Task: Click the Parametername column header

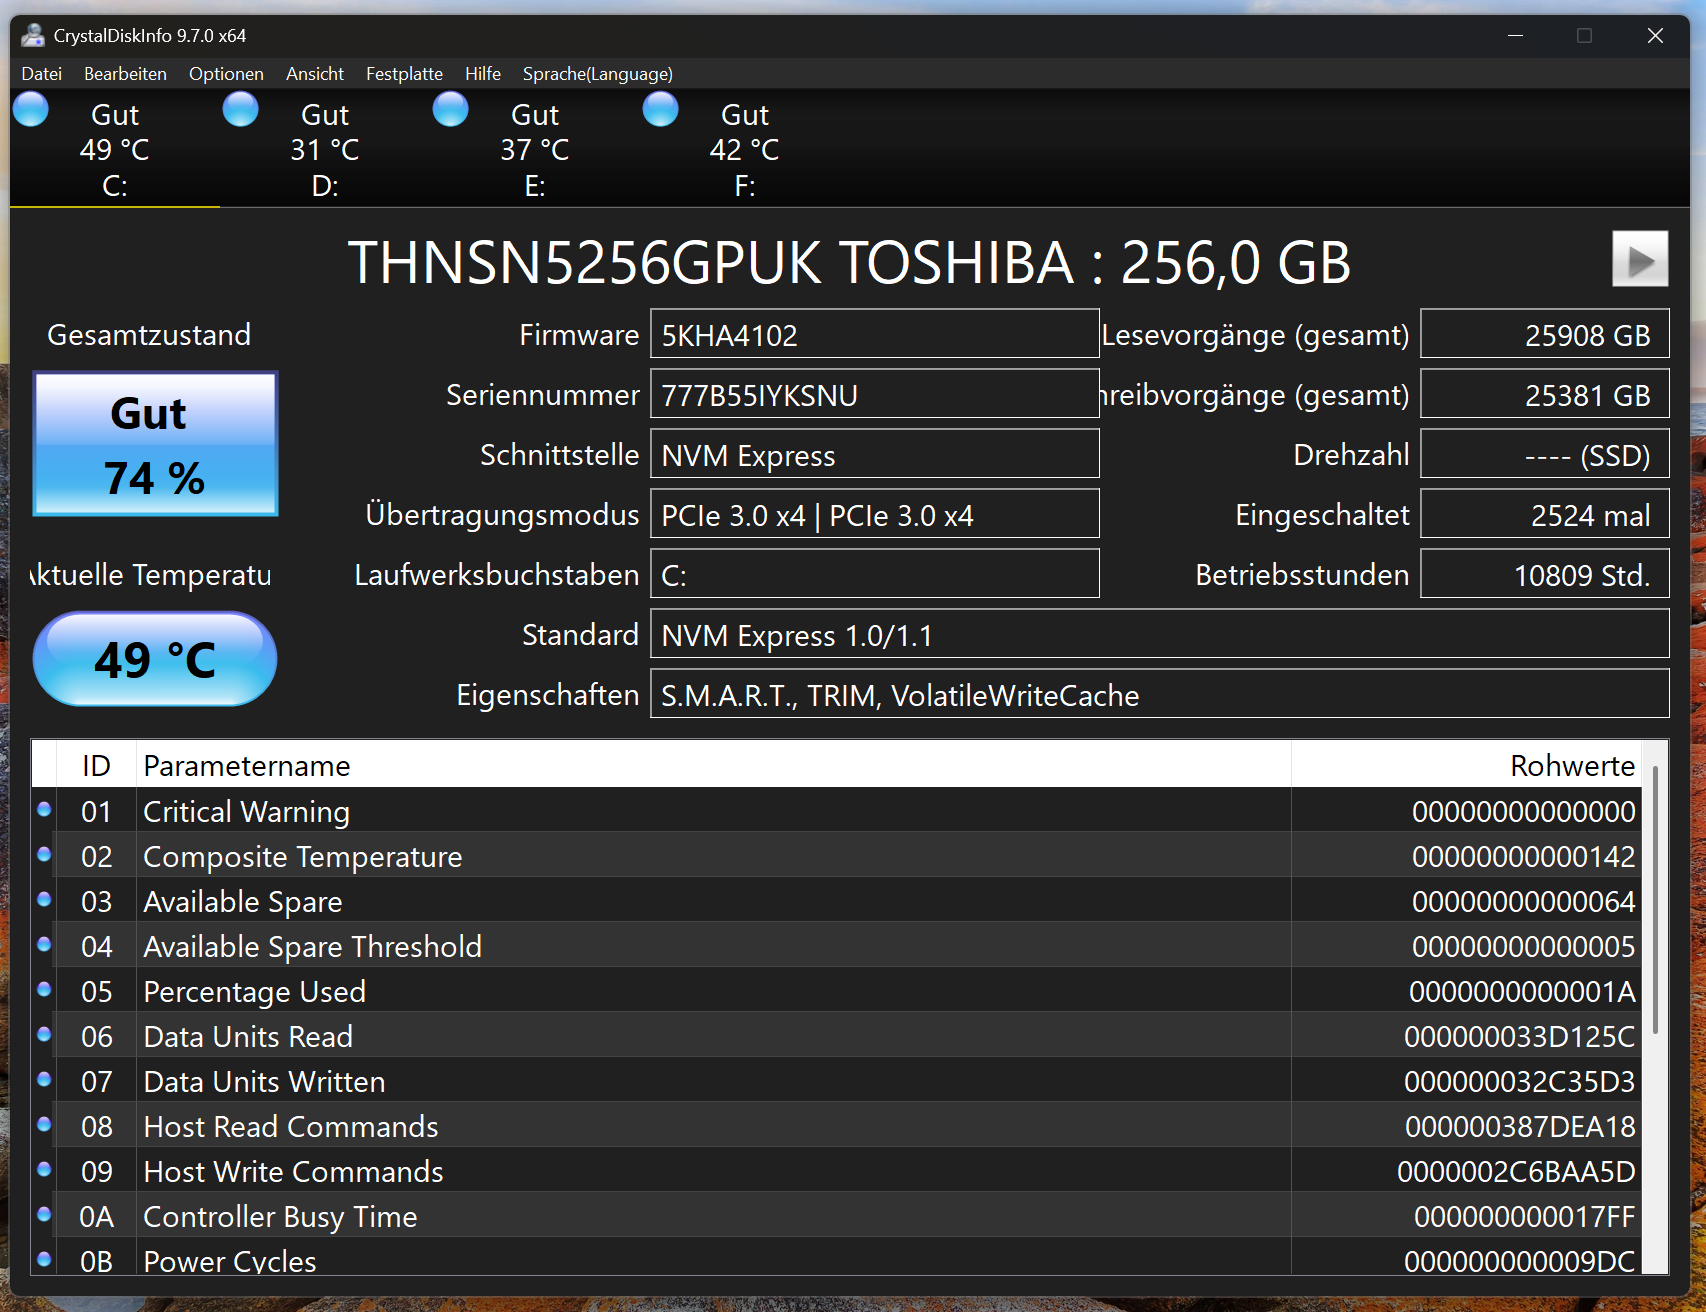Action: pos(714,765)
